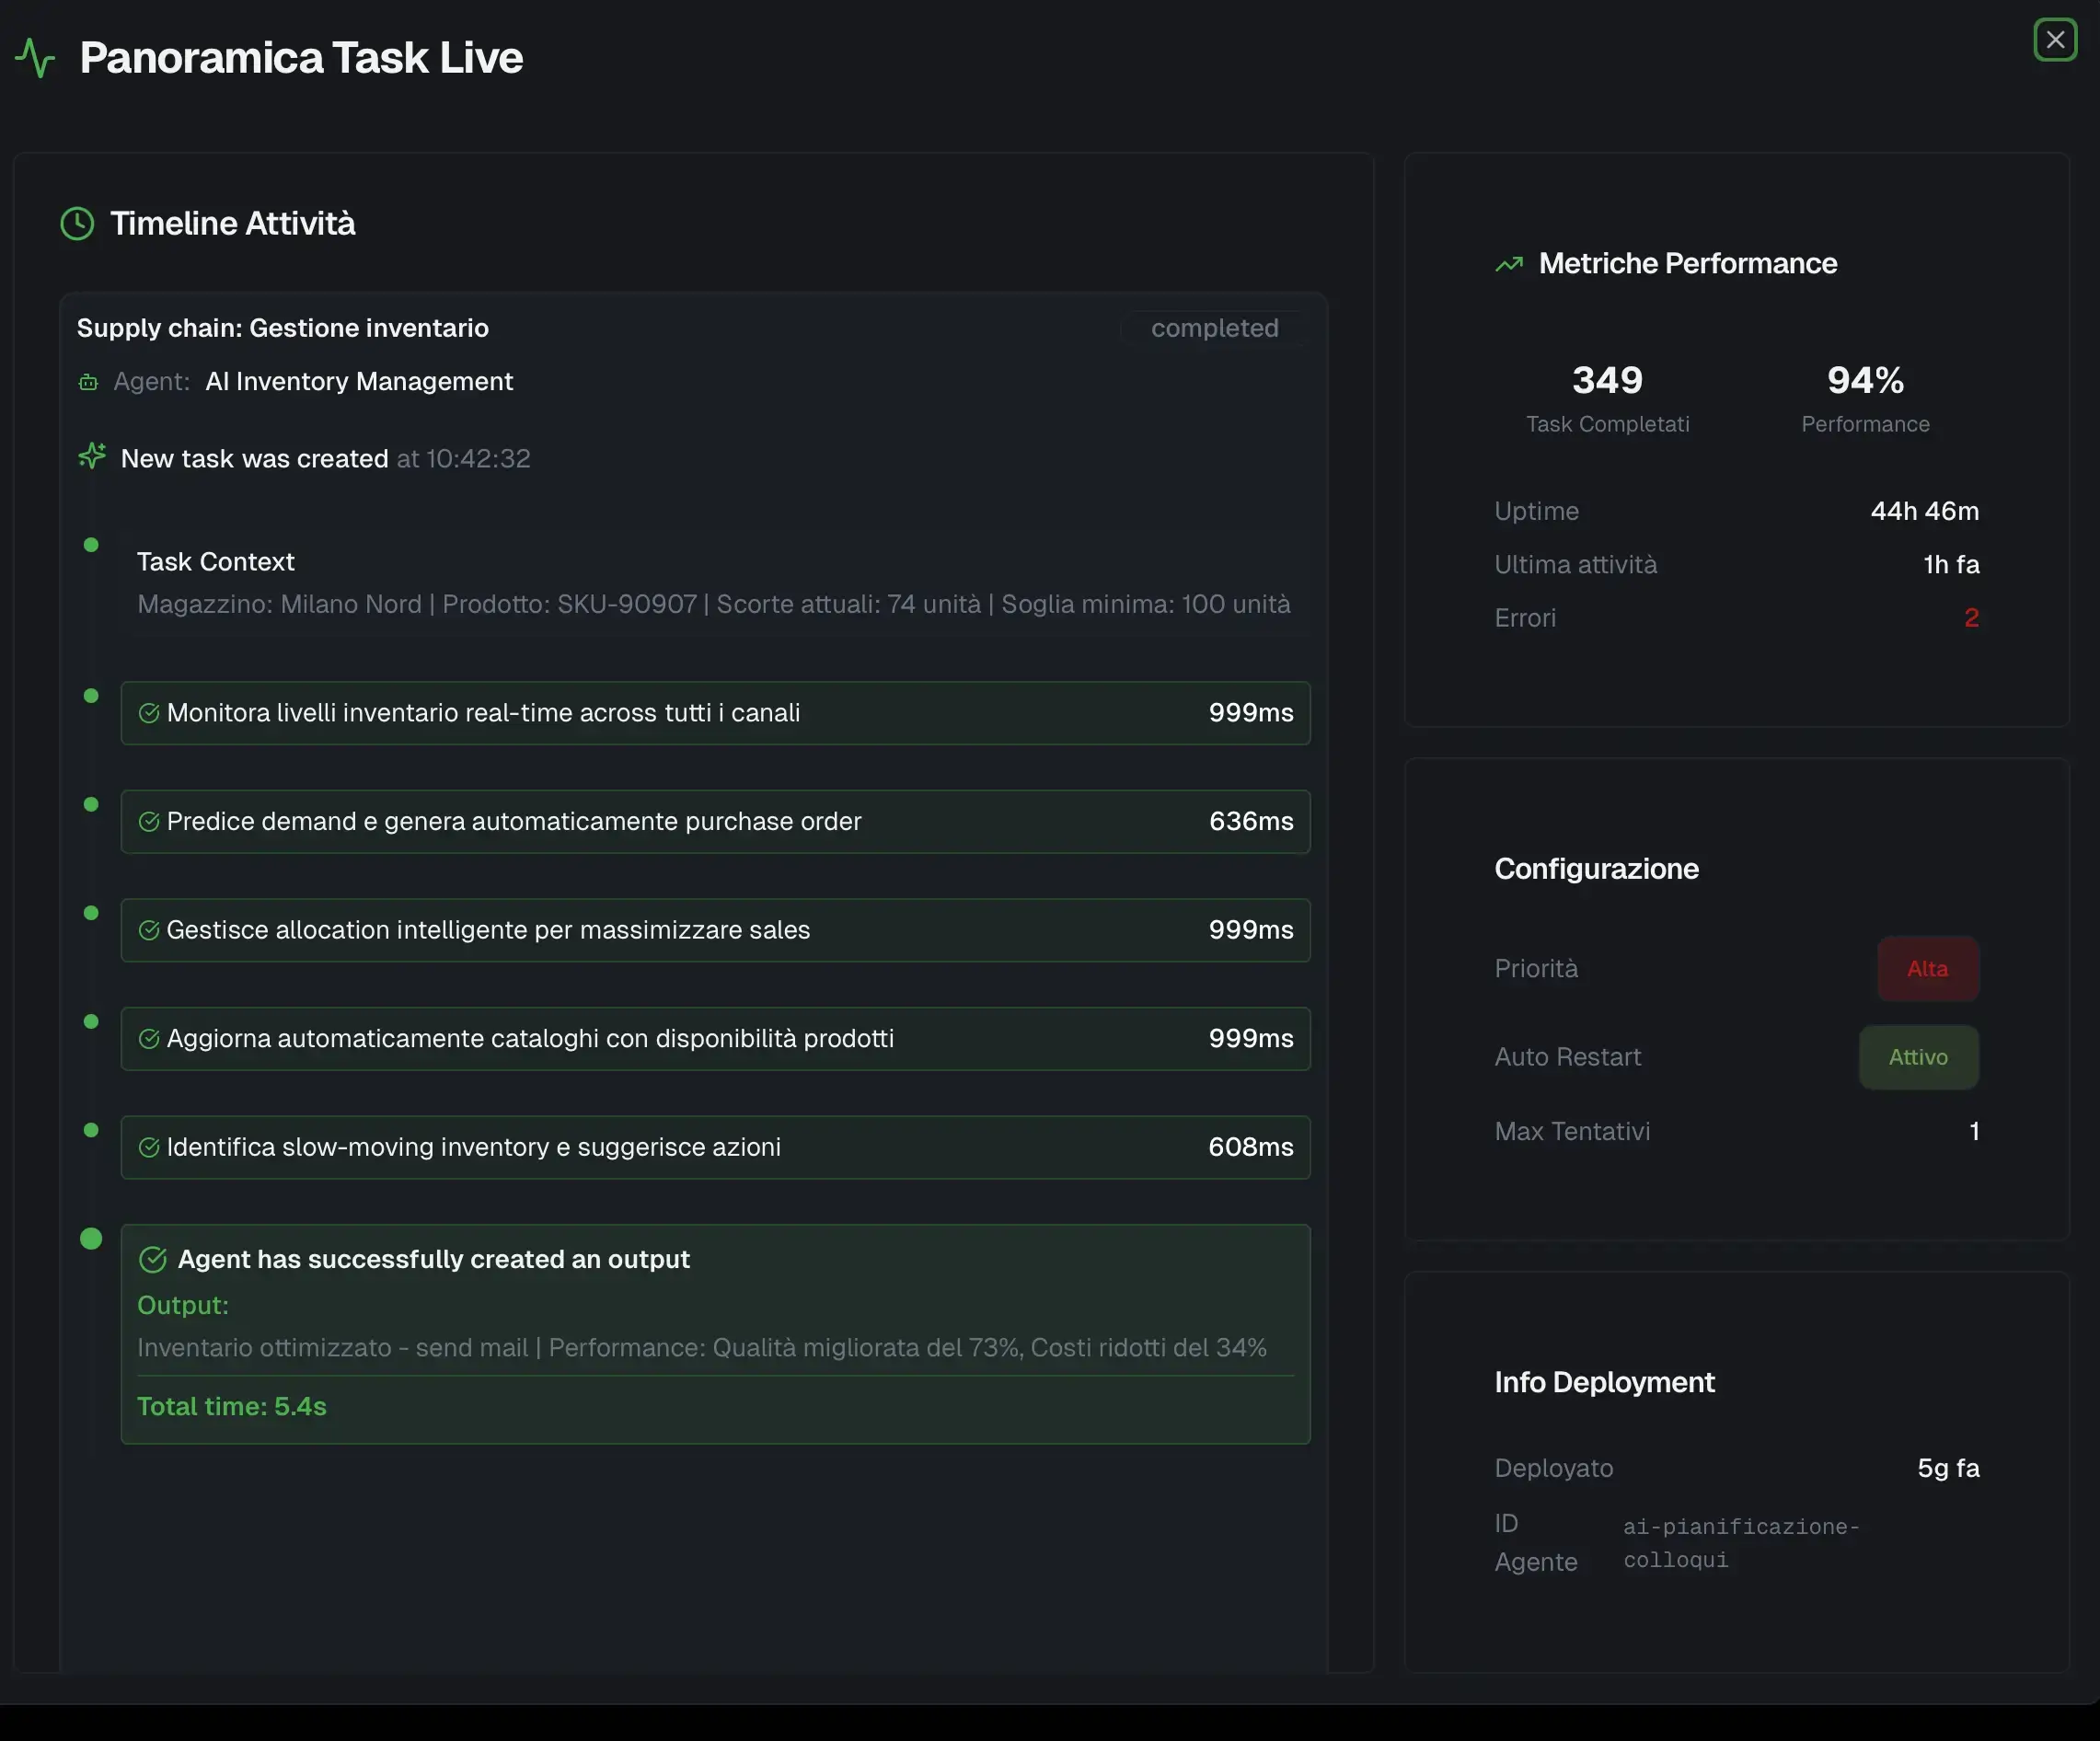Viewport: 2100px width, 1741px height.
Task: Click the checkmark on Identifica slow-moving inventory step
Action: coord(150,1147)
